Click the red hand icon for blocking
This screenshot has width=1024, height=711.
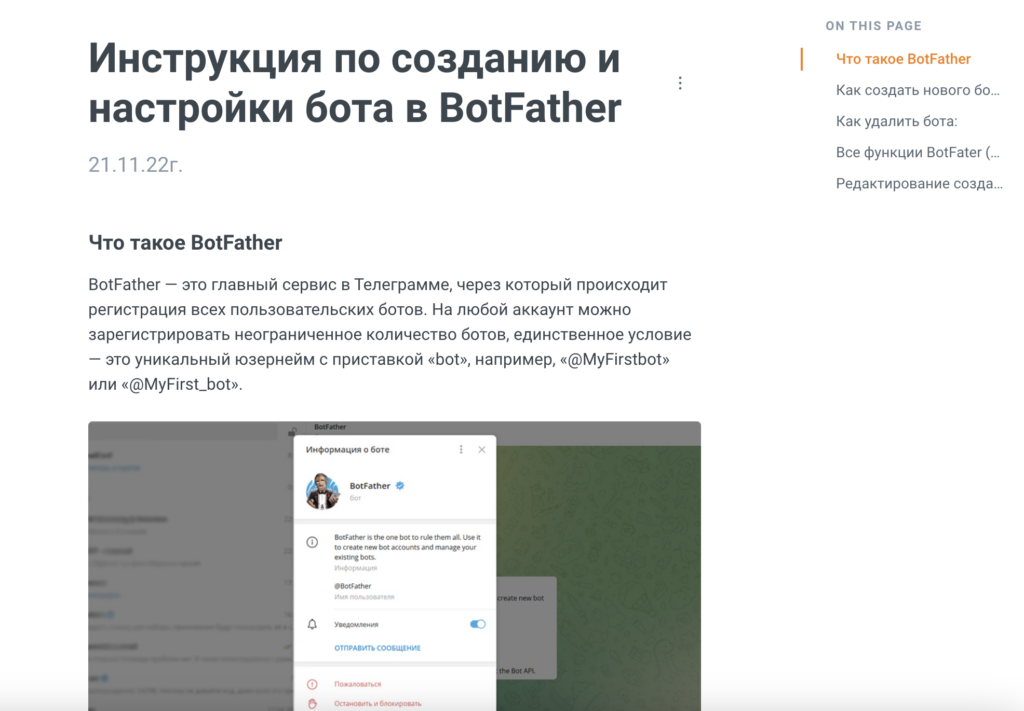(312, 703)
